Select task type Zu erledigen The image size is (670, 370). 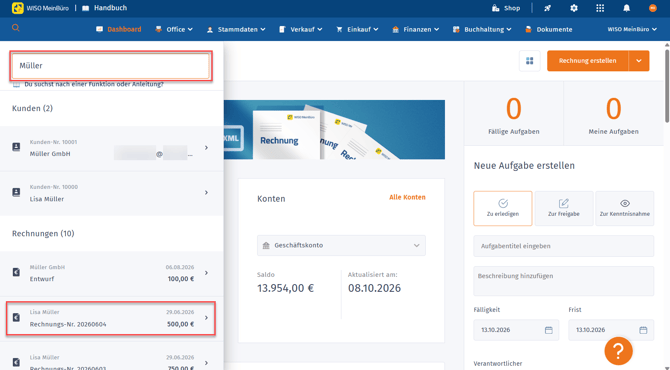503,208
